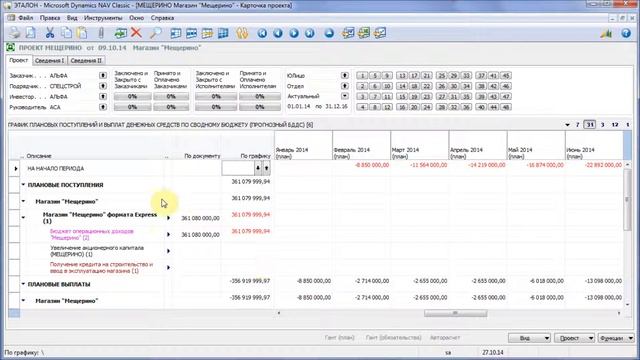Screen dimensions: 640x360
Task: Click the green Insert new record icon
Action: [120, 33]
